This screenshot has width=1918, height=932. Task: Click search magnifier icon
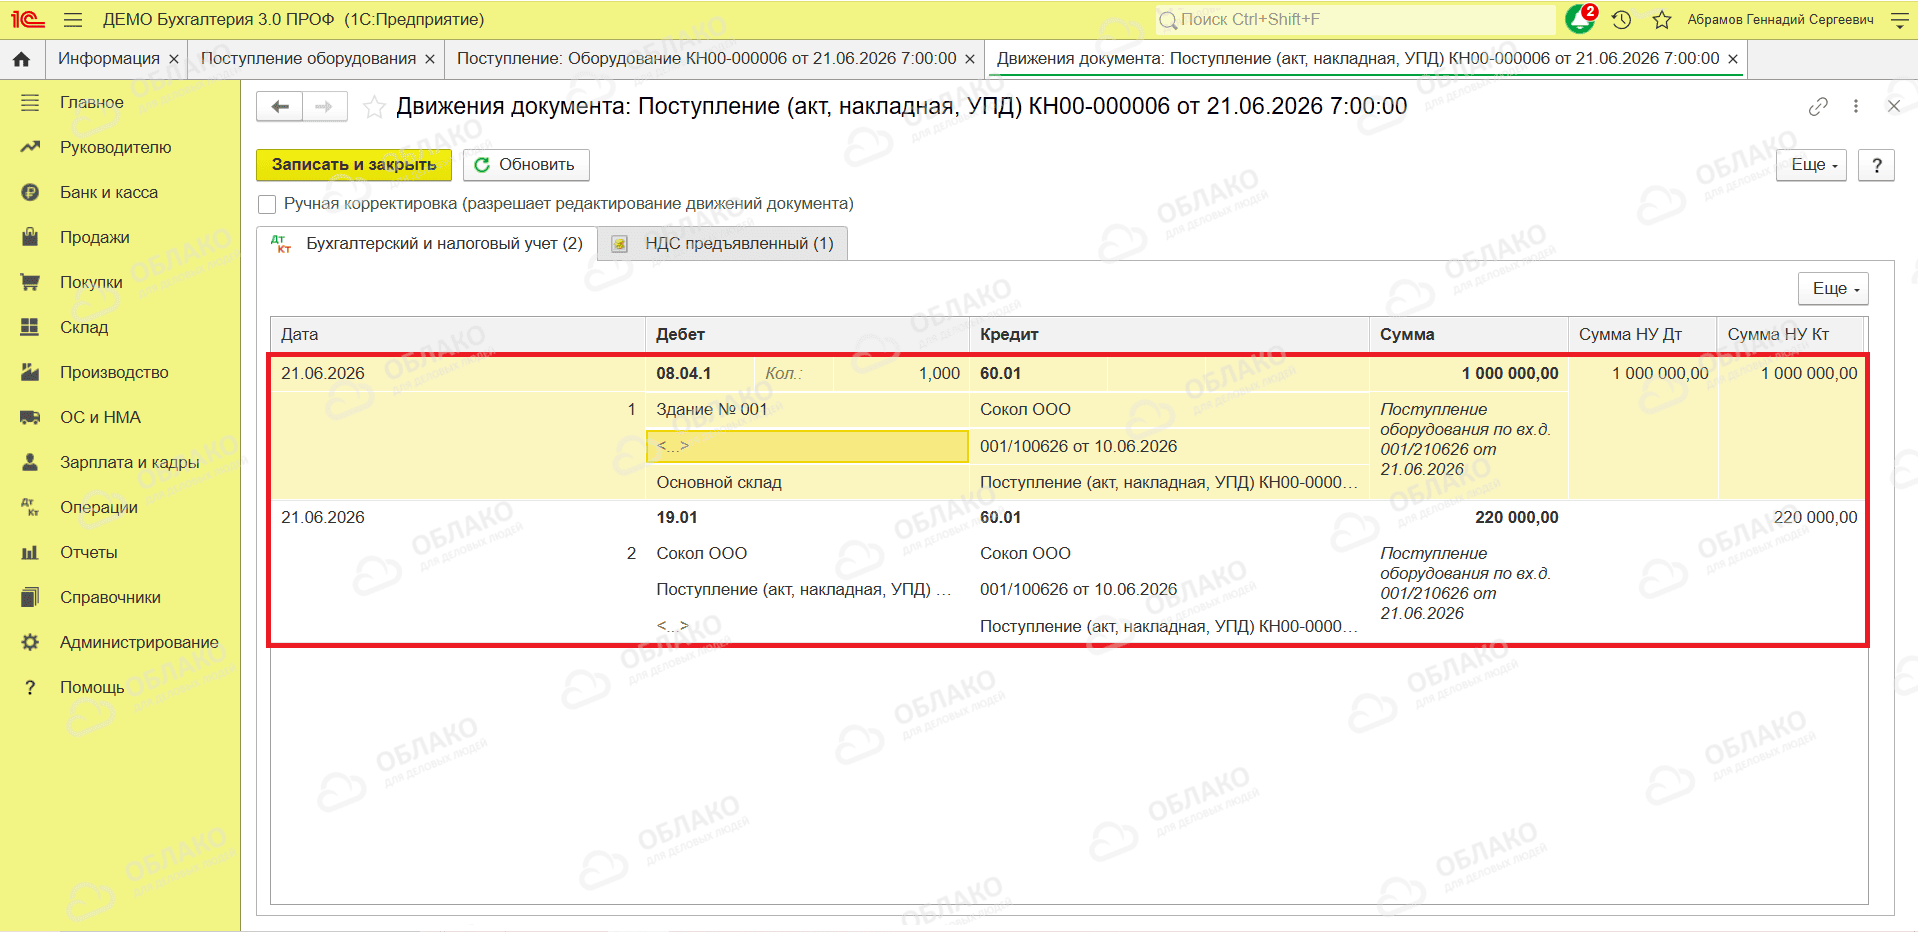(x=1167, y=19)
